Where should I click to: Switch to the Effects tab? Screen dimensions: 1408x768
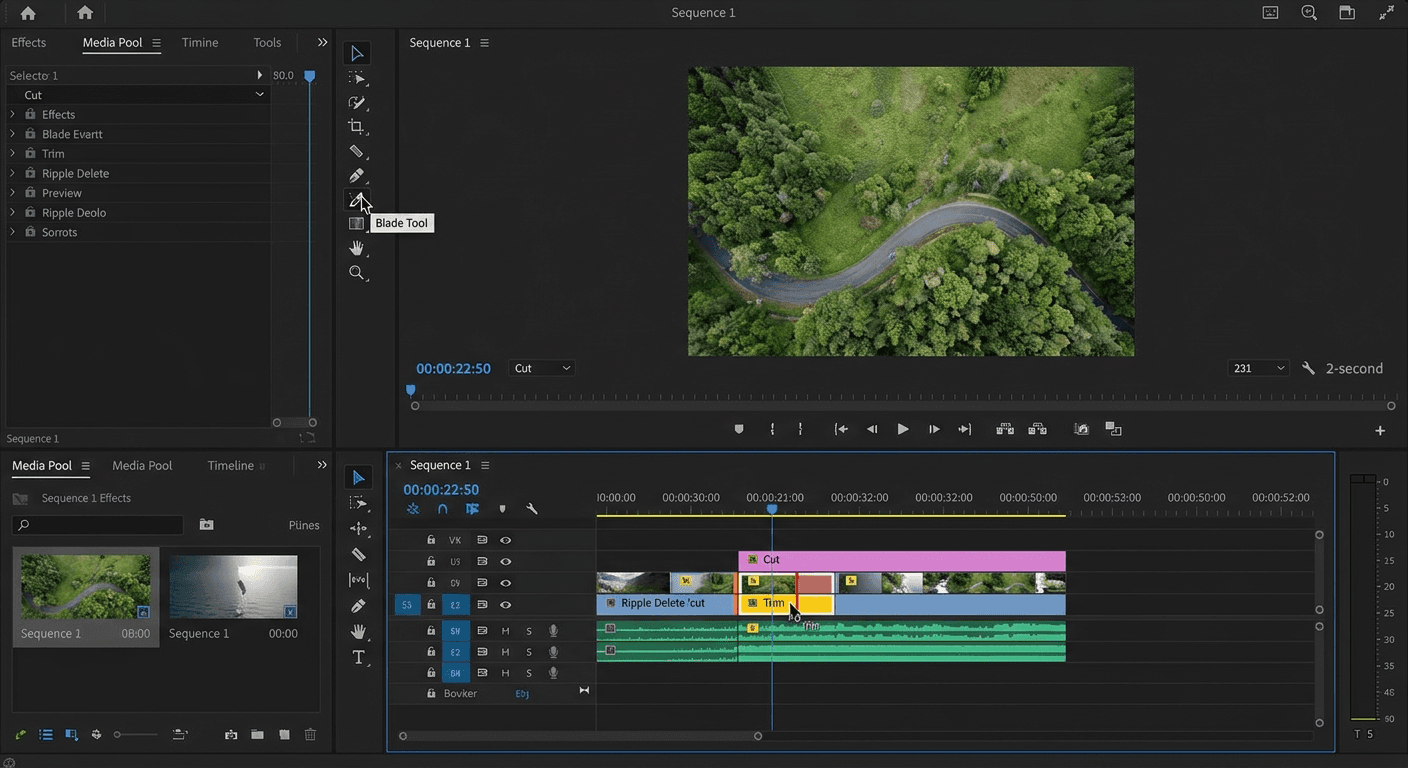(x=28, y=42)
